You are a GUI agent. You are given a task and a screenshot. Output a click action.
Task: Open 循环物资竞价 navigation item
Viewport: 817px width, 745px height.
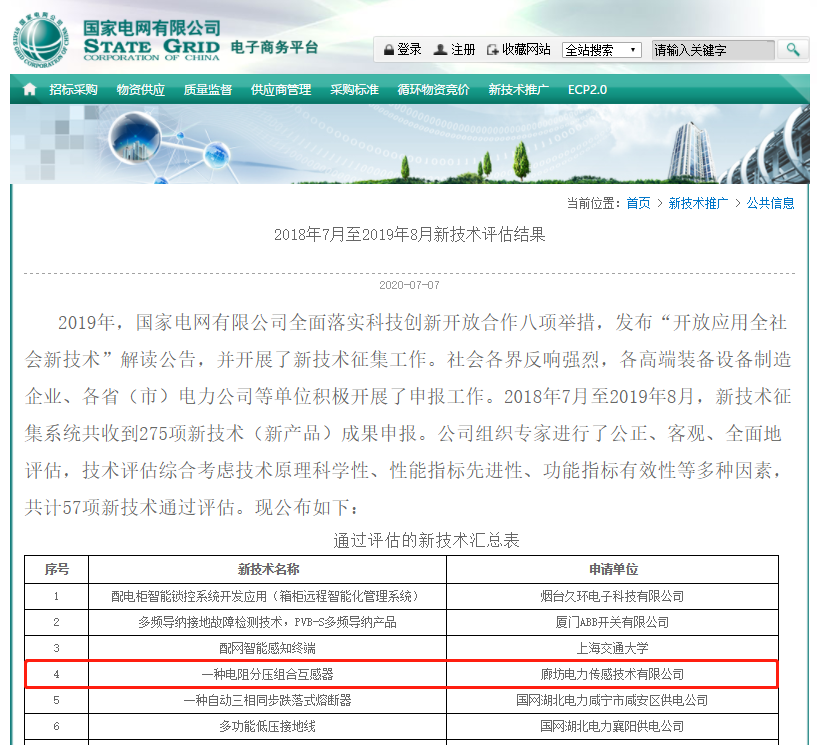click(x=433, y=89)
